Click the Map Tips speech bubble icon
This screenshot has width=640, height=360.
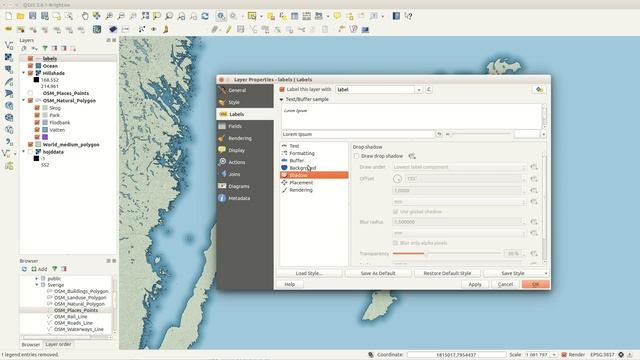tap(337, 16)
